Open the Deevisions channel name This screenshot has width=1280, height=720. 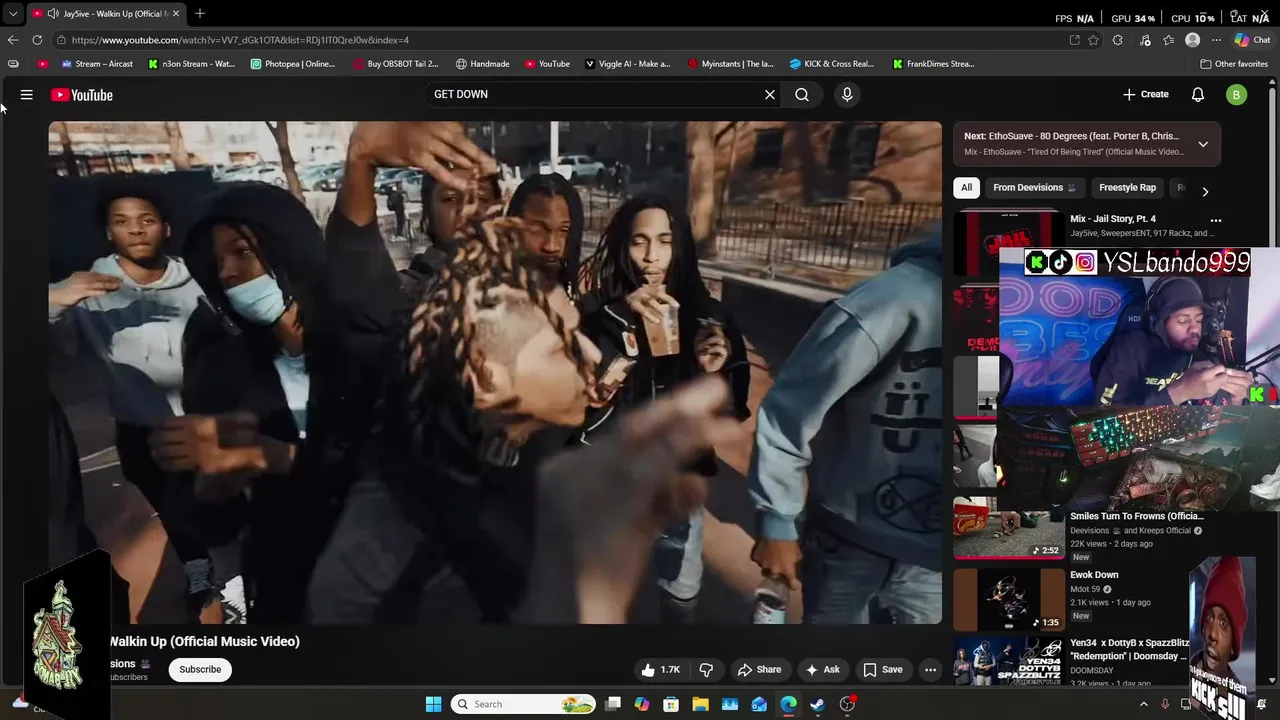point(123,663)
